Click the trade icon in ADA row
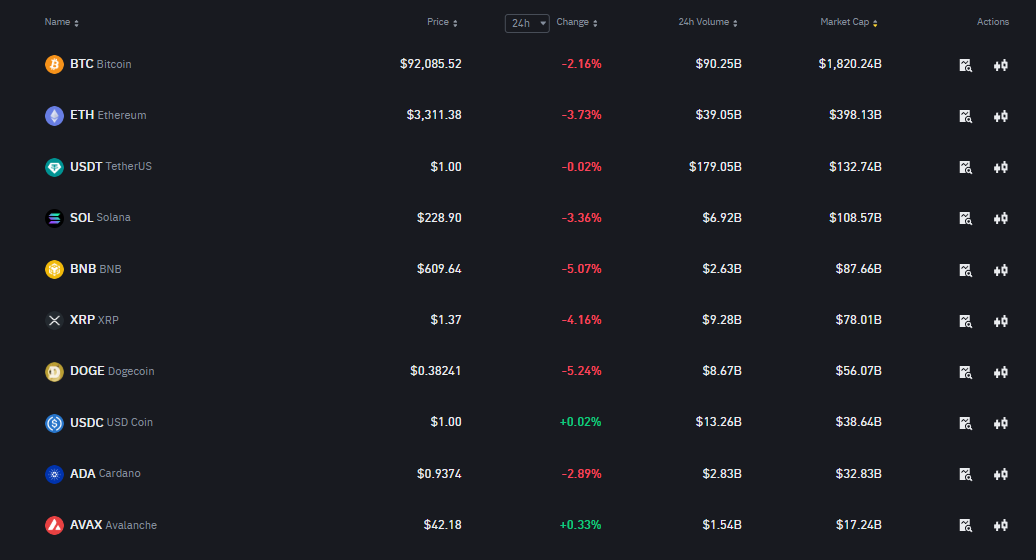This screenshot has height=560, width=1036. click(x=1000, y=474)
